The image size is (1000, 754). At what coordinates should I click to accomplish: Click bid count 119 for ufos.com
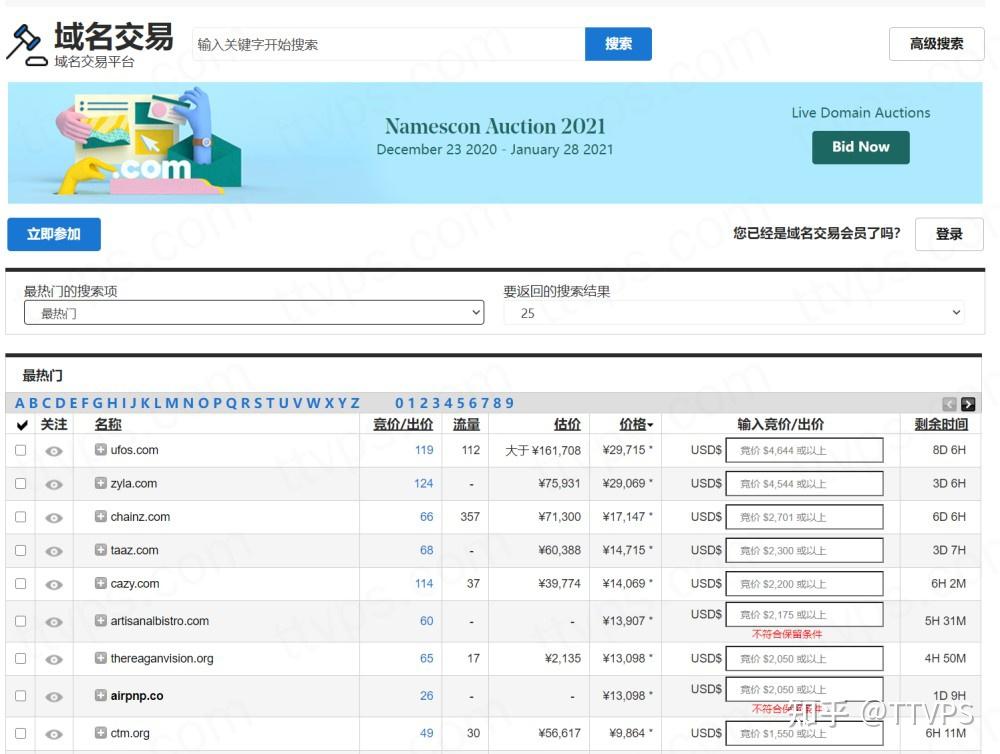click(x=424, y=450)
